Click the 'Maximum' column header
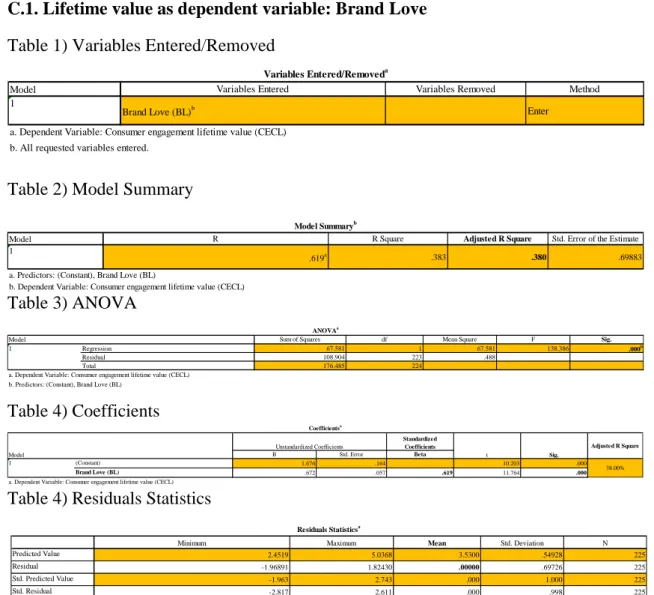Image resolution: width=654 pixels, height=595 pixels. pos(341,543)
